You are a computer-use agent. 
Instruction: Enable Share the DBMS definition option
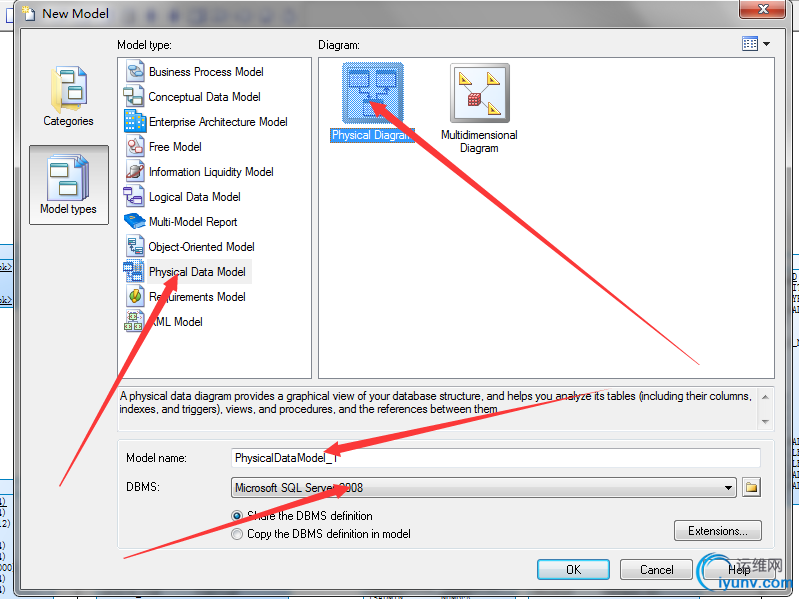tap(236, 516)
